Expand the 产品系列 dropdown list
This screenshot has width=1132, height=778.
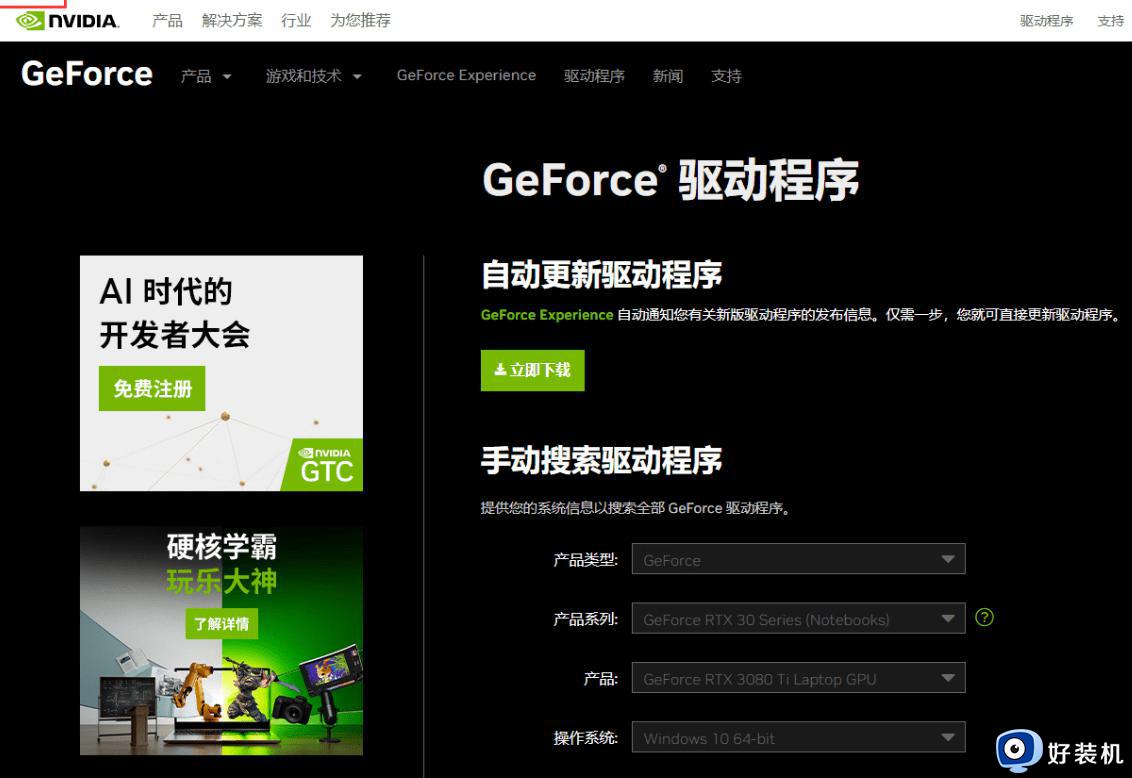point(798,619)
